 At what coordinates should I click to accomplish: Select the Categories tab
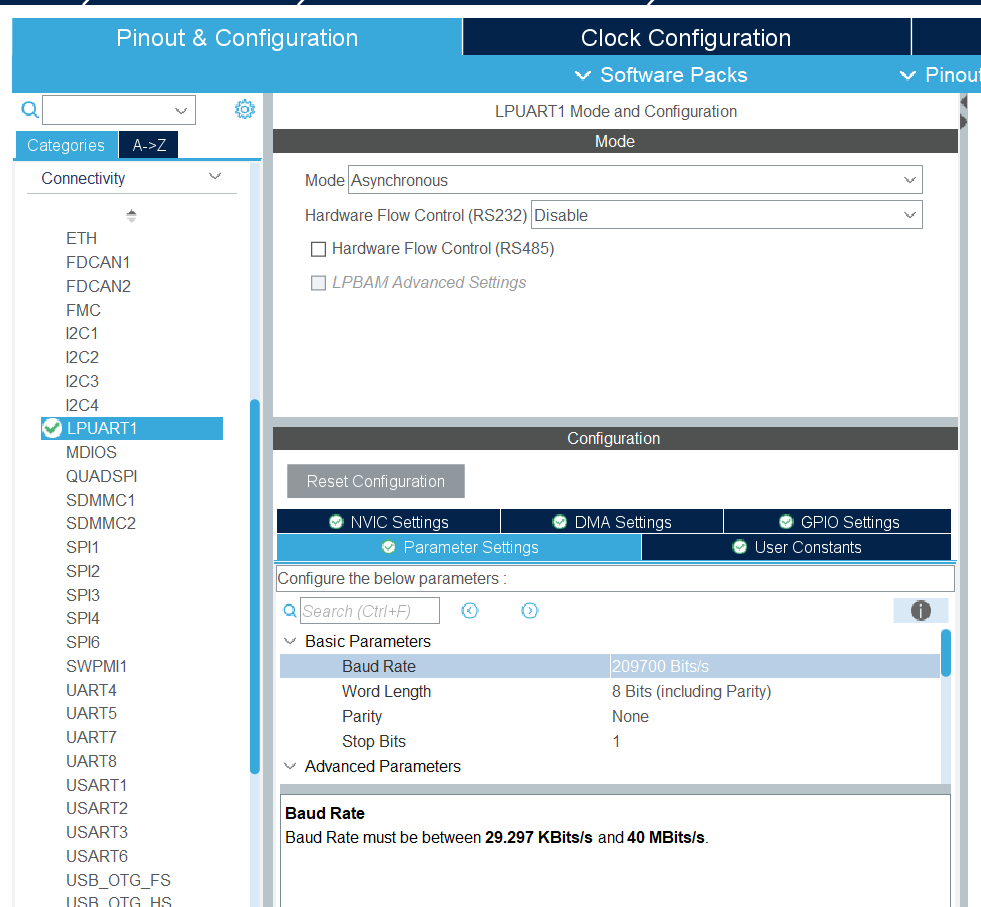(x=66, y=145)
